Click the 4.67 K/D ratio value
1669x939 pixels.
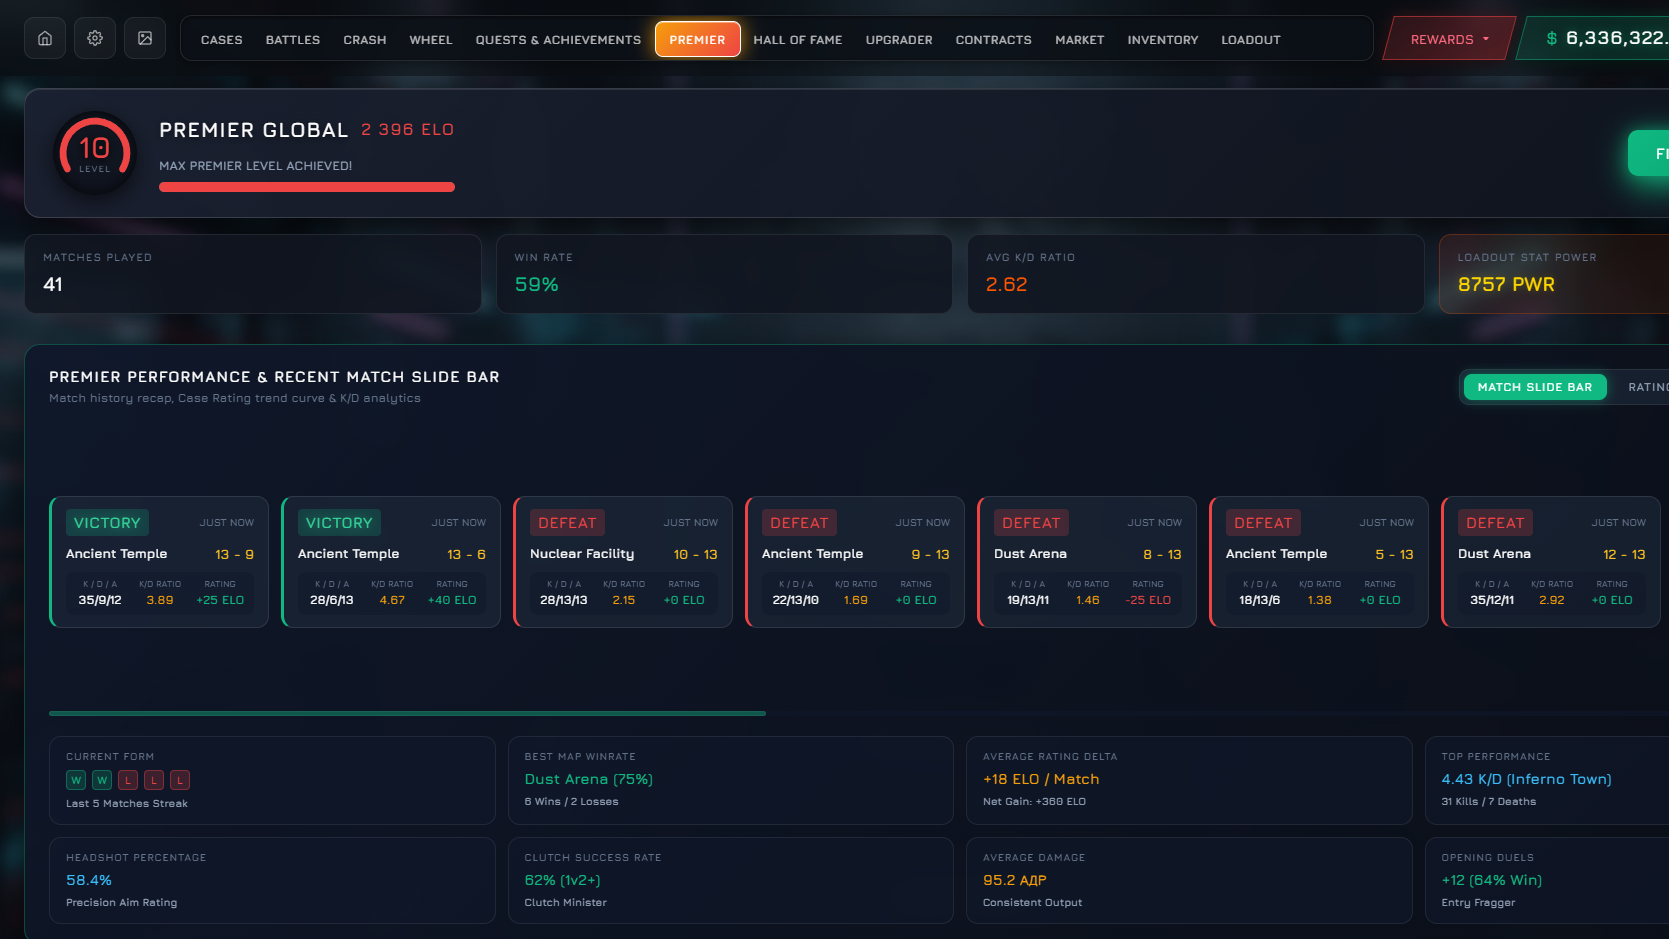tap(392, 600)
